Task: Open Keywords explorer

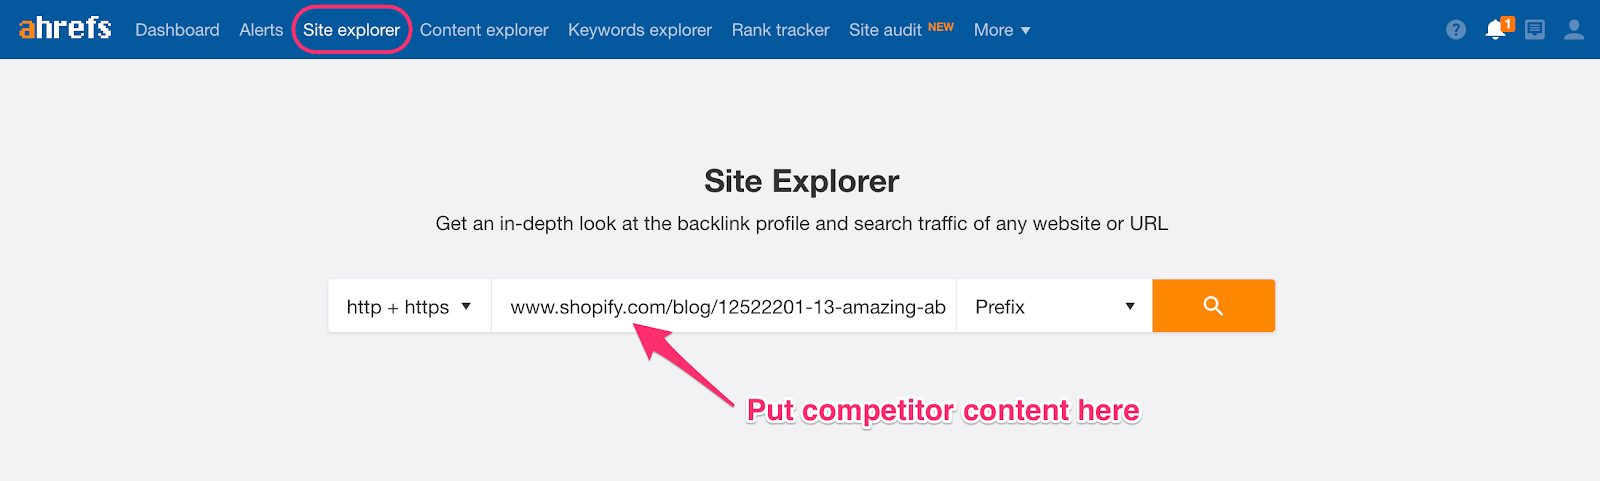Action: tap(640, 30)
